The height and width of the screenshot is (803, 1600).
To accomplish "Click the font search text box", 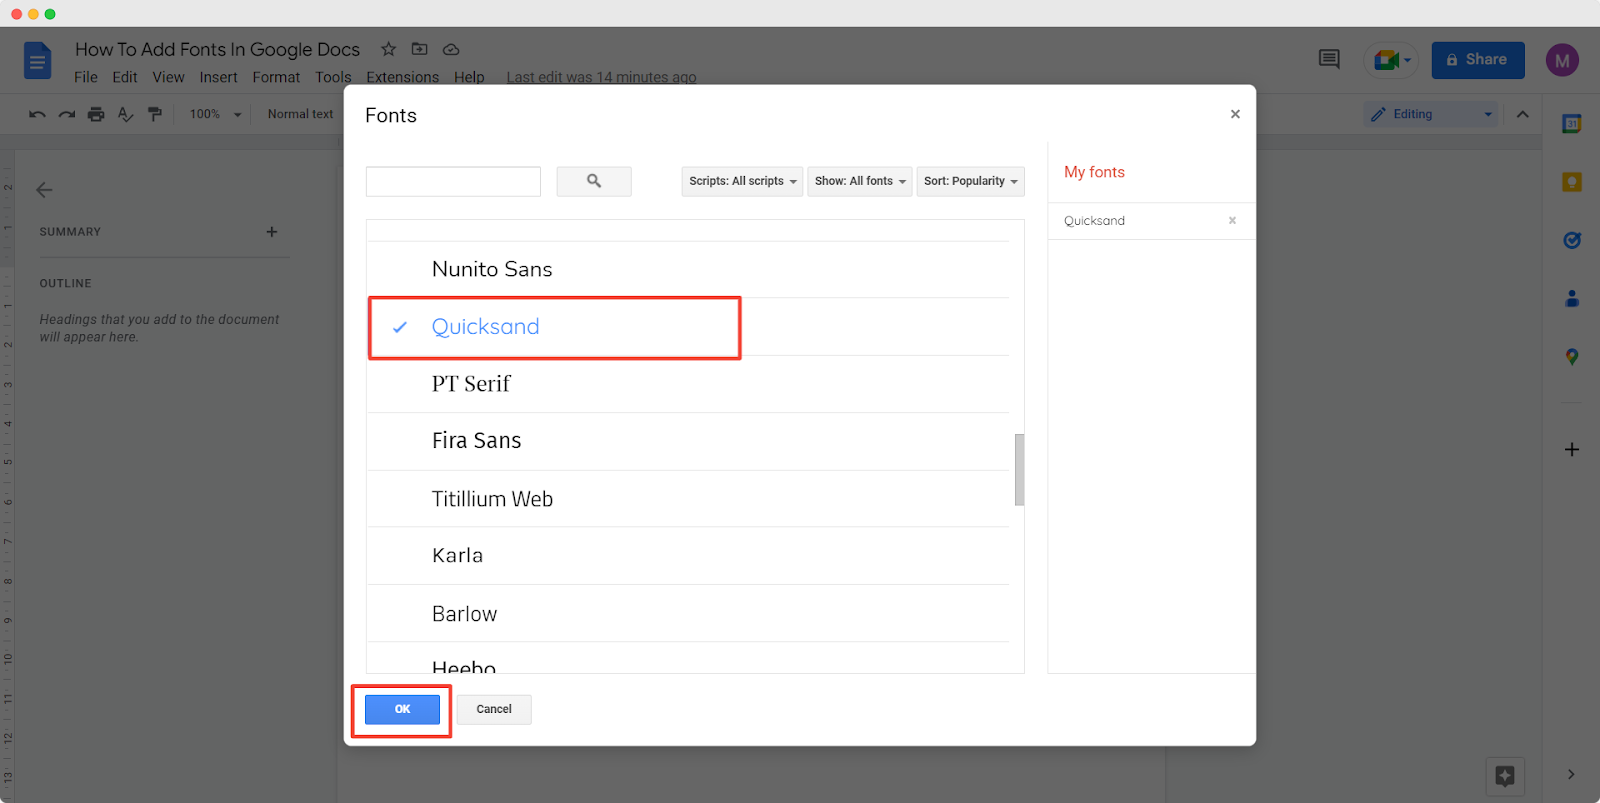I will [453, 181].
